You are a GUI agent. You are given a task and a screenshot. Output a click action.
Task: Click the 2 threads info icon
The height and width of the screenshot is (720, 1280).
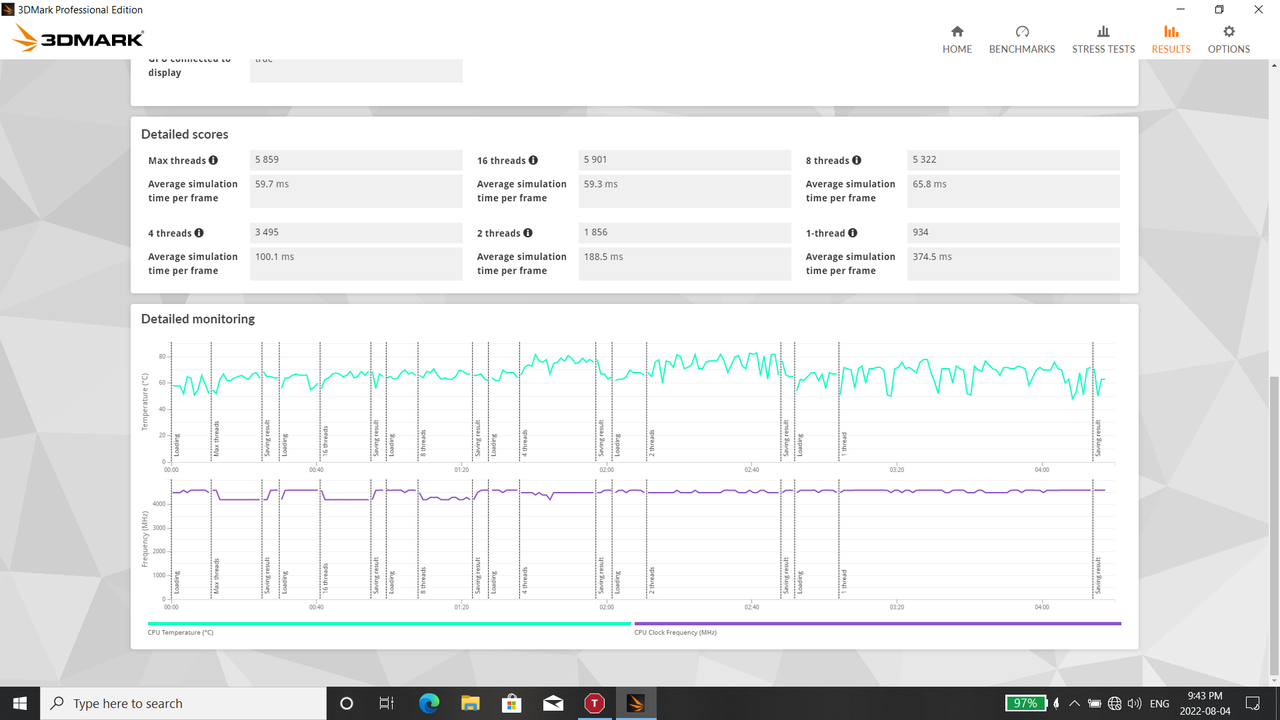point(529,233)
